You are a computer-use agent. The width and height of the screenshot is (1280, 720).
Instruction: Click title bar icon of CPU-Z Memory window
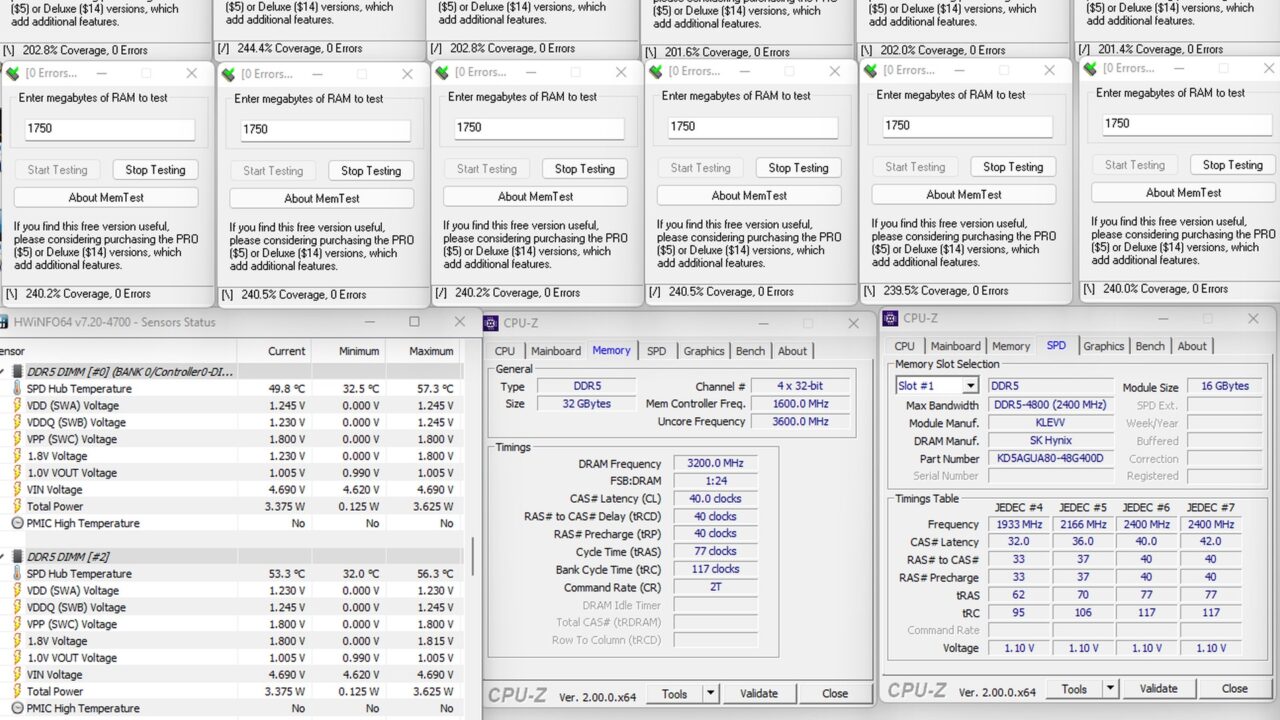coord(490,323)
